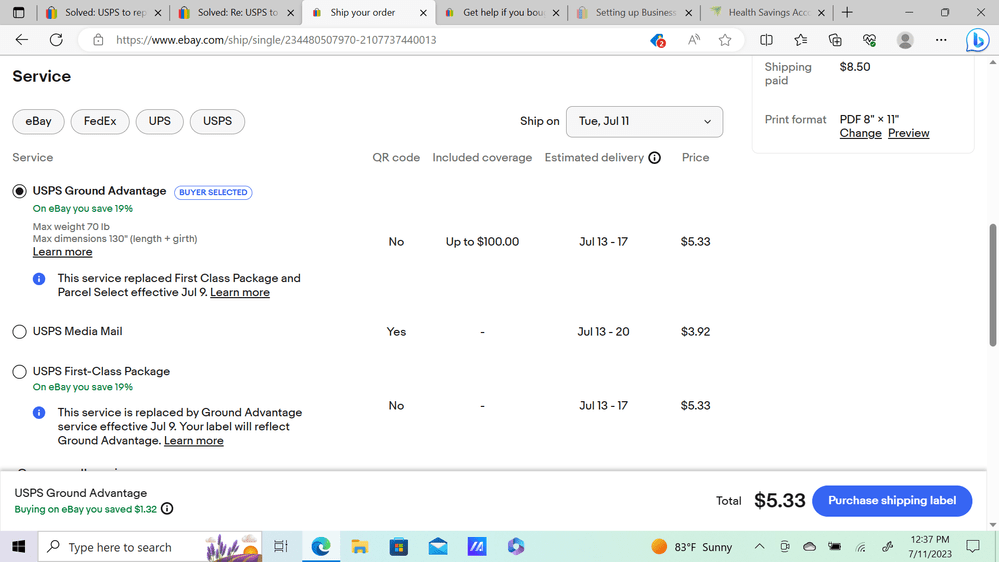Click the $3.92 Media Mail price
This screenshot has height=562, width=999.
[x=695, y=331]
